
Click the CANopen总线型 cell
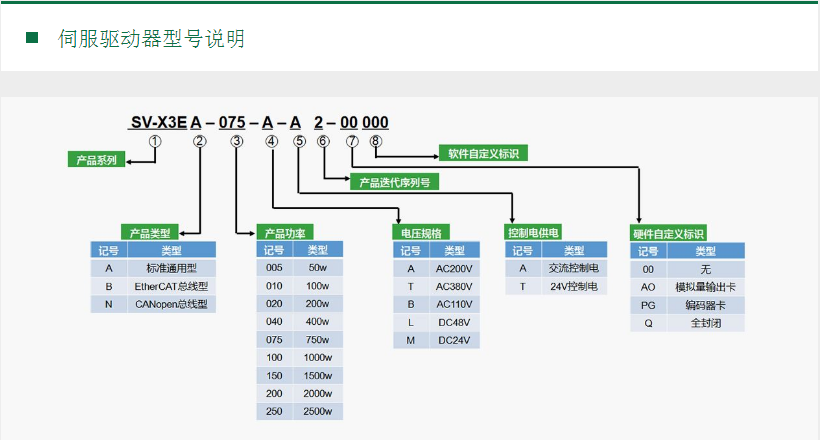pyautogui.click(x=172, y=304)
